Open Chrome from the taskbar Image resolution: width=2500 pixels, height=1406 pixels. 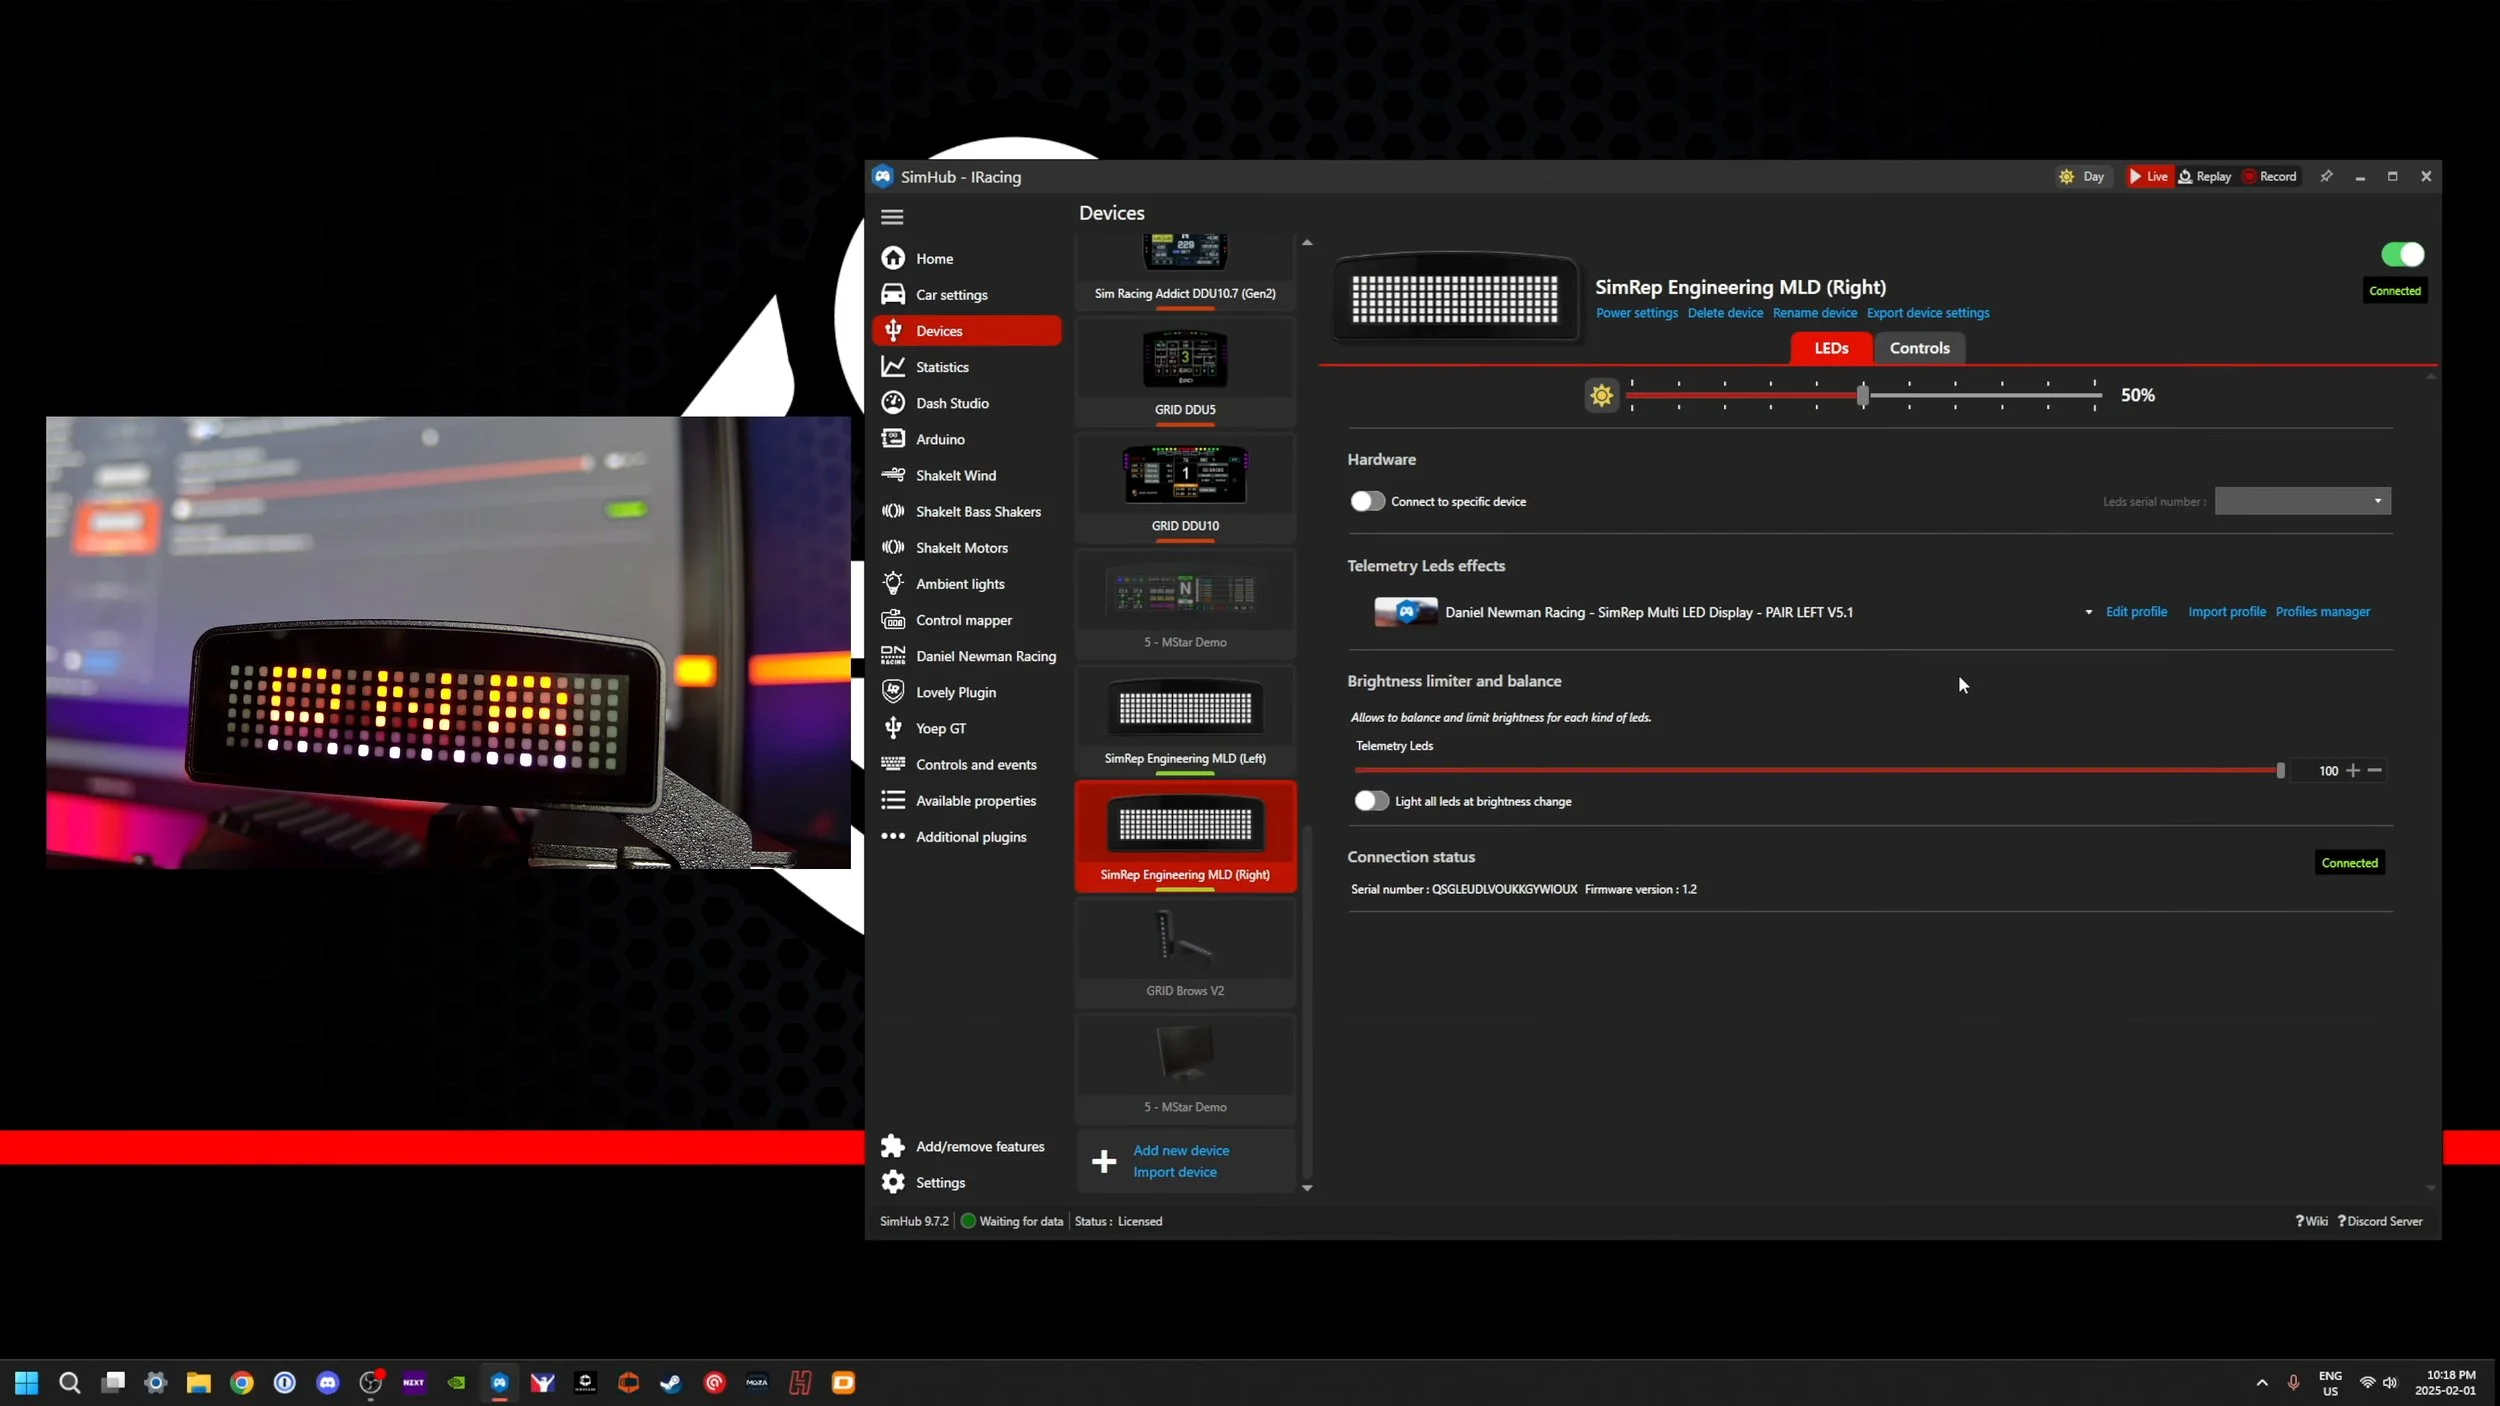242,1383
